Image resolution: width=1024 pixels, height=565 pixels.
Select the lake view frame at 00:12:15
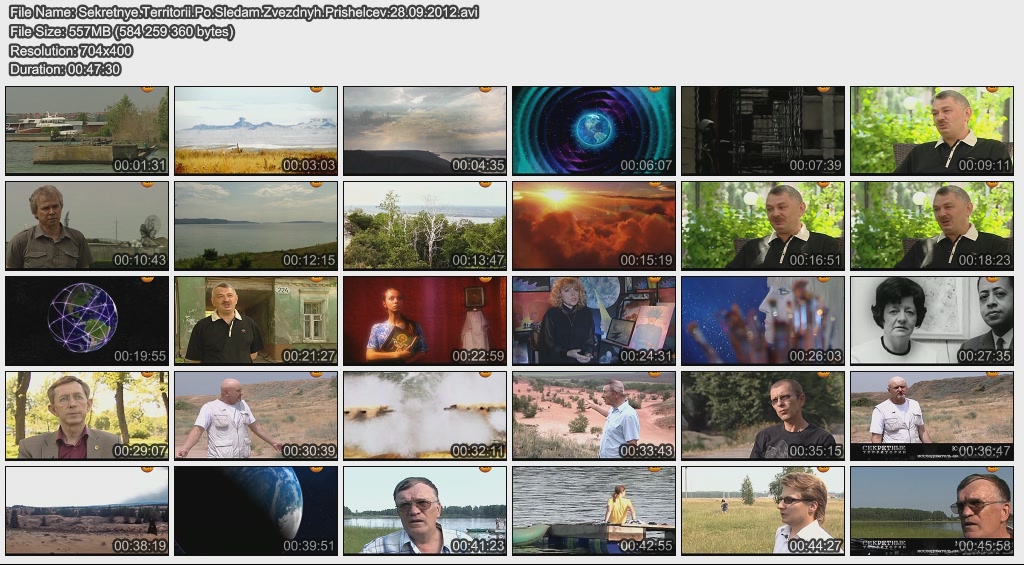[x=256, y=226]
